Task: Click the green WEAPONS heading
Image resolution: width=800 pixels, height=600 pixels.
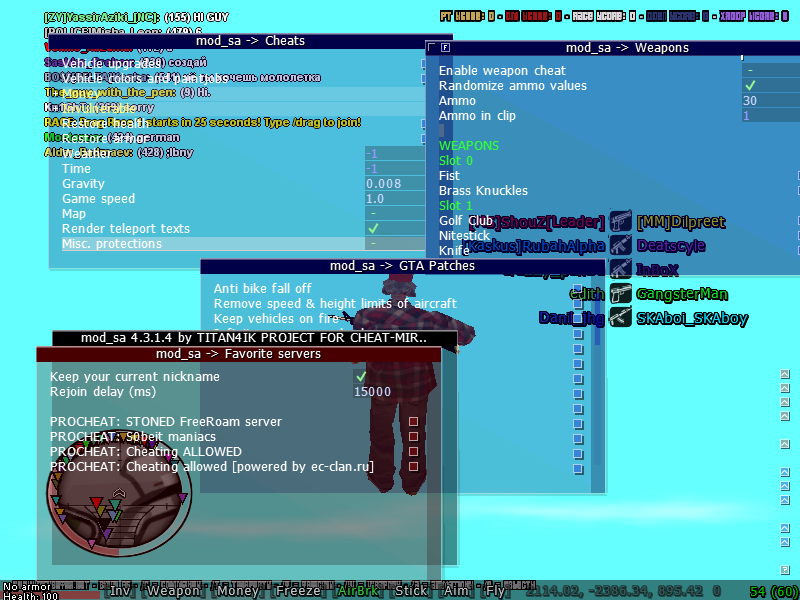Action: [x=469, y=146]
